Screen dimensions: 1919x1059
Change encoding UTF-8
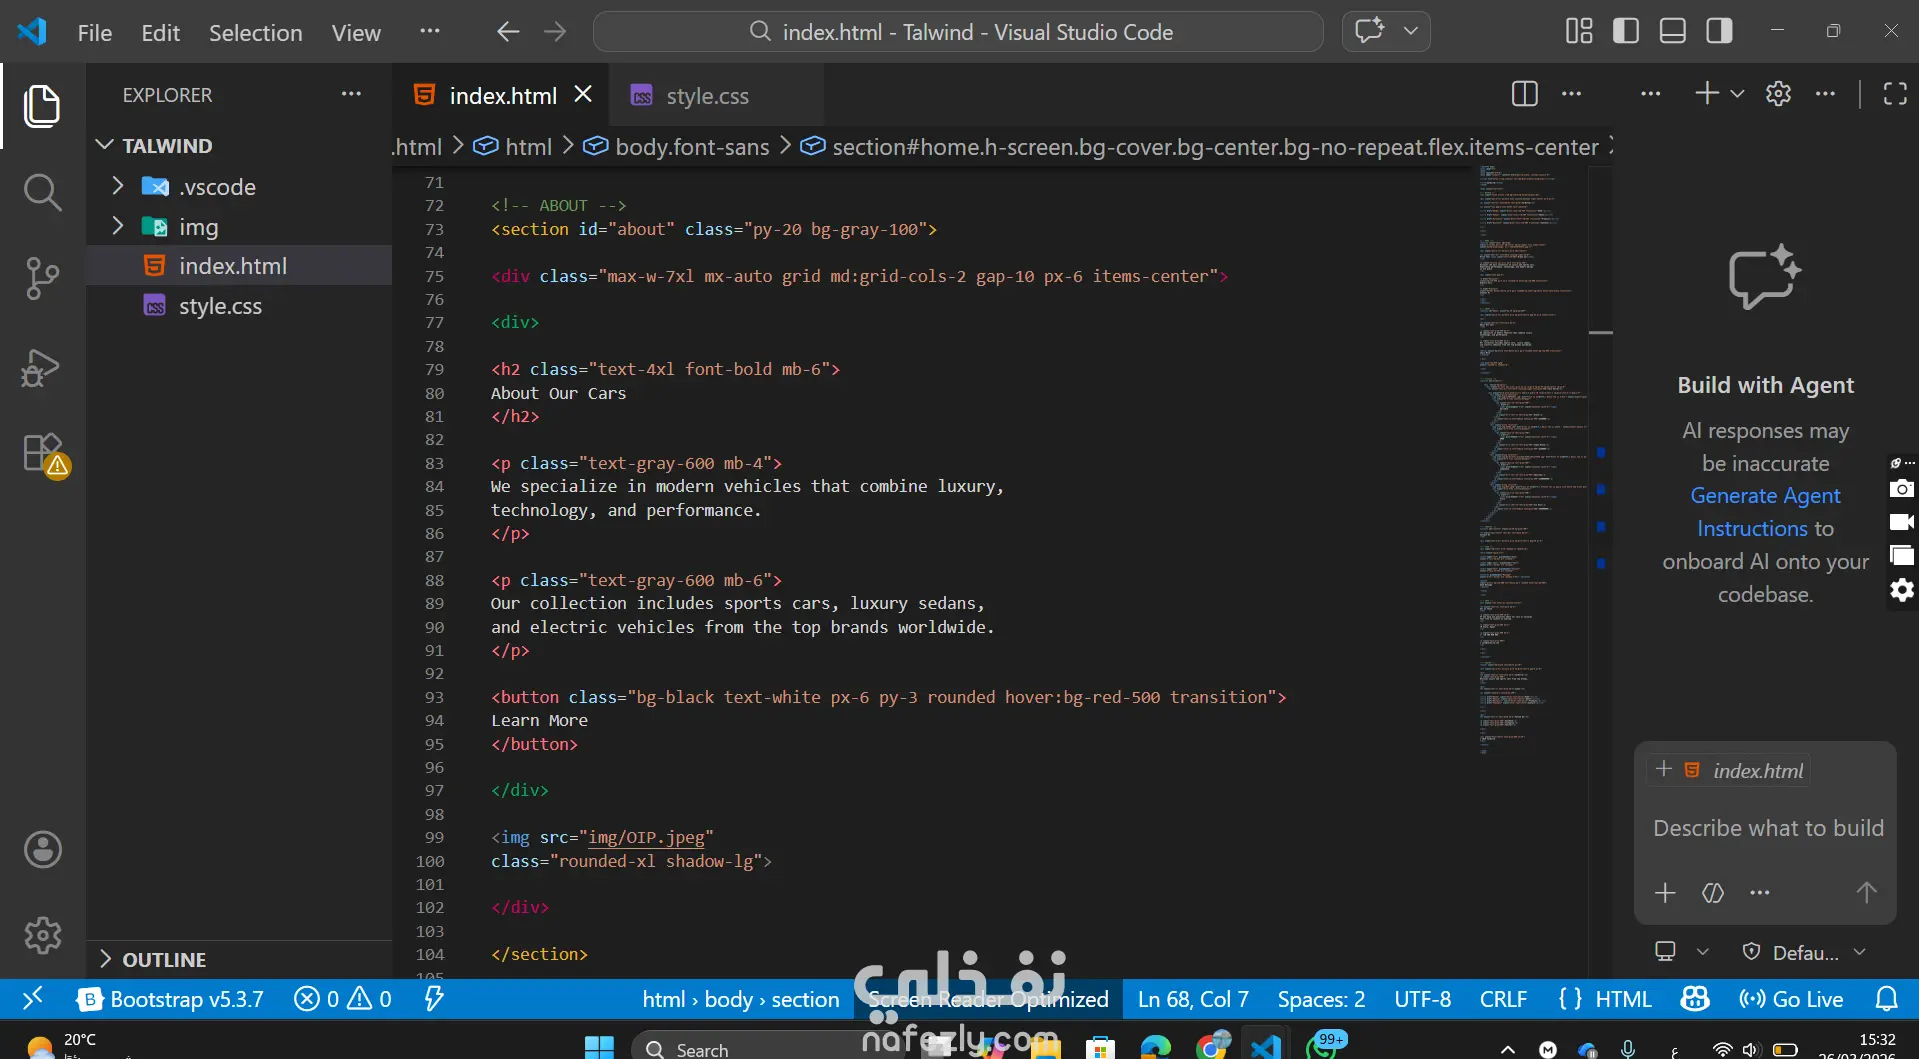point(1422,999)
